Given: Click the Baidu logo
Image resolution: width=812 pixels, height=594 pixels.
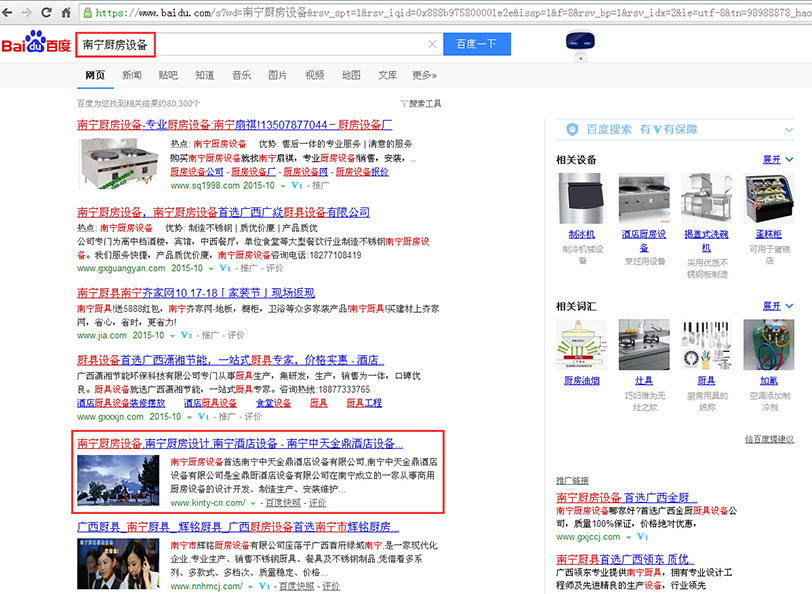Looking at the screenshot, I should pos(36,42).
